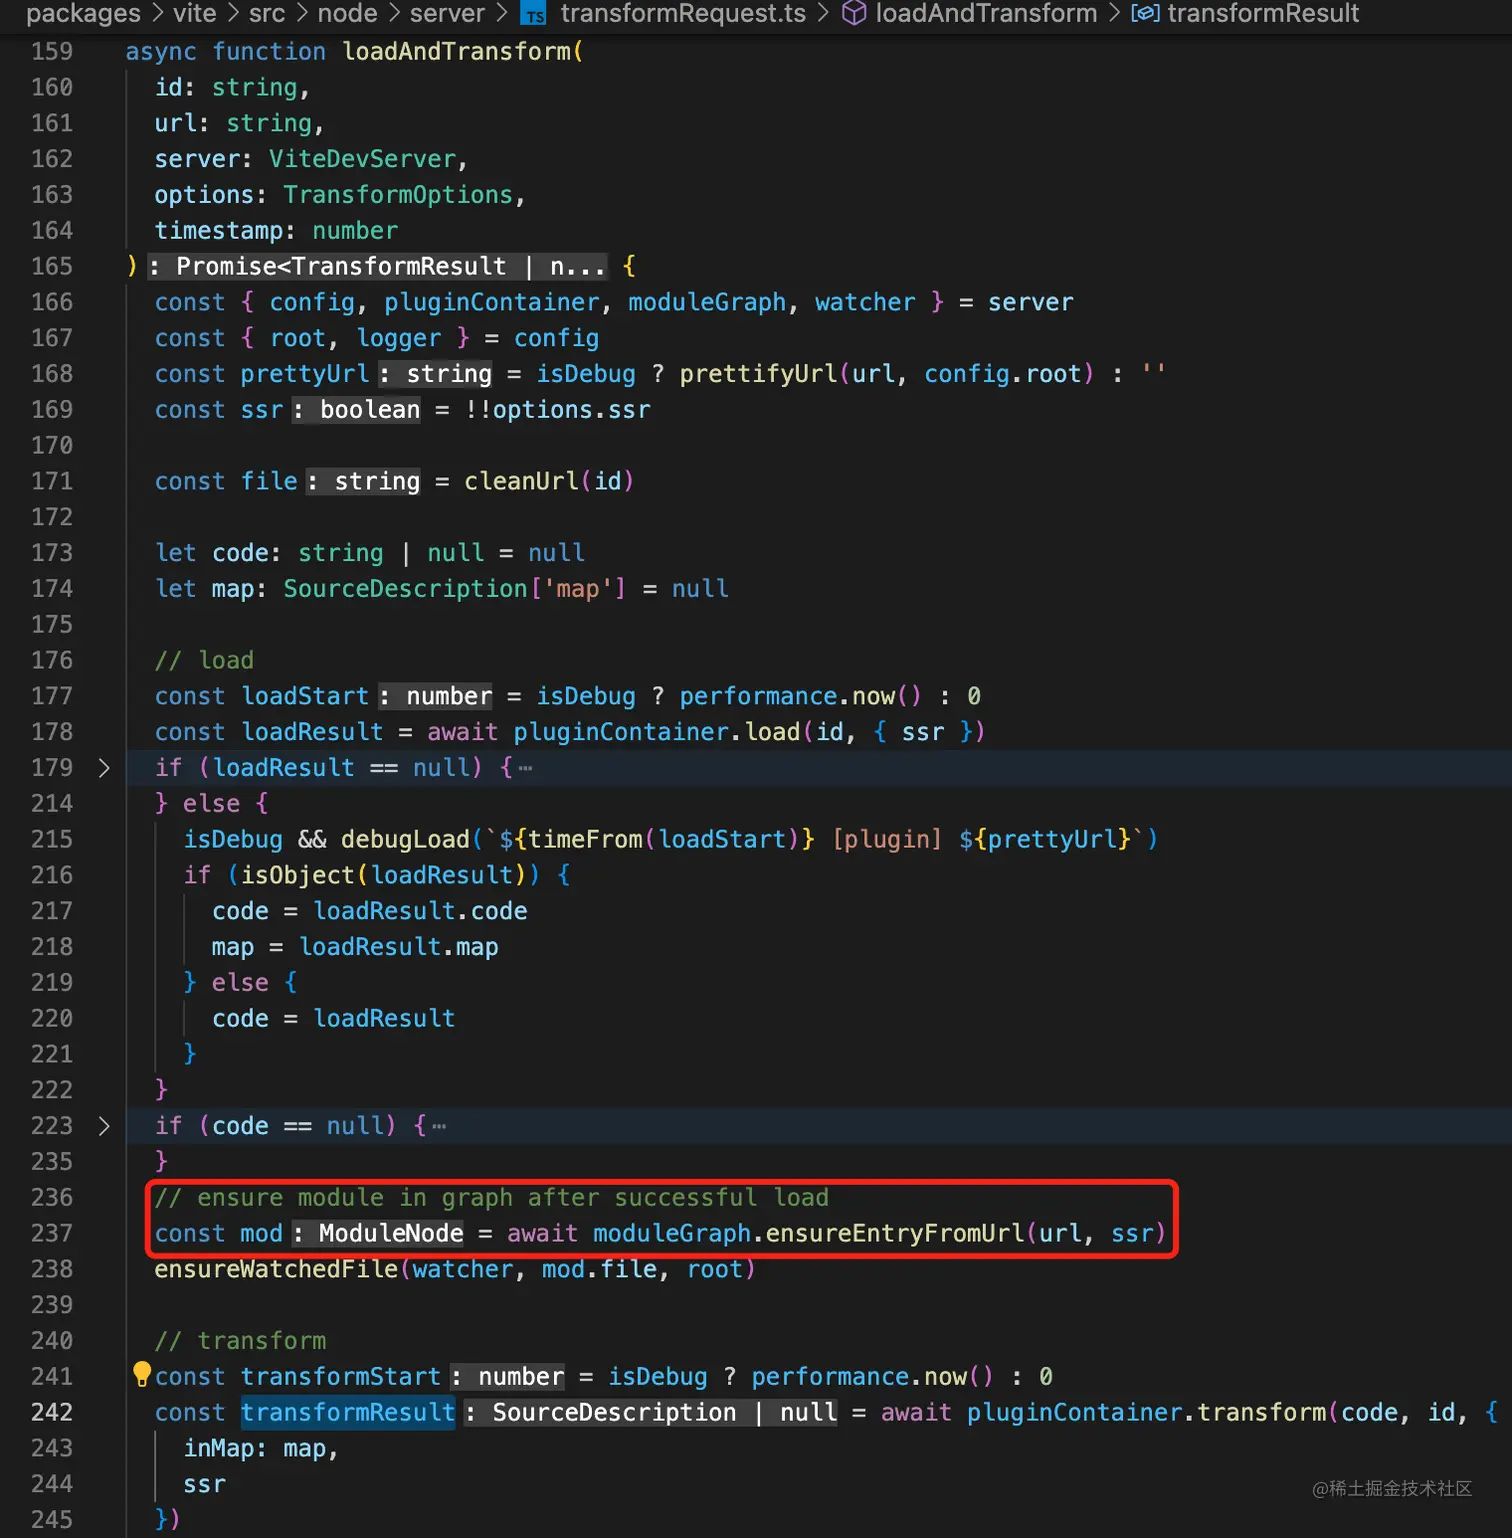Image resolution: width=1512 pixels, height=1538 pixels.
Task: Click the loadAndTransform function symbol icon
Action: [854, 13]
